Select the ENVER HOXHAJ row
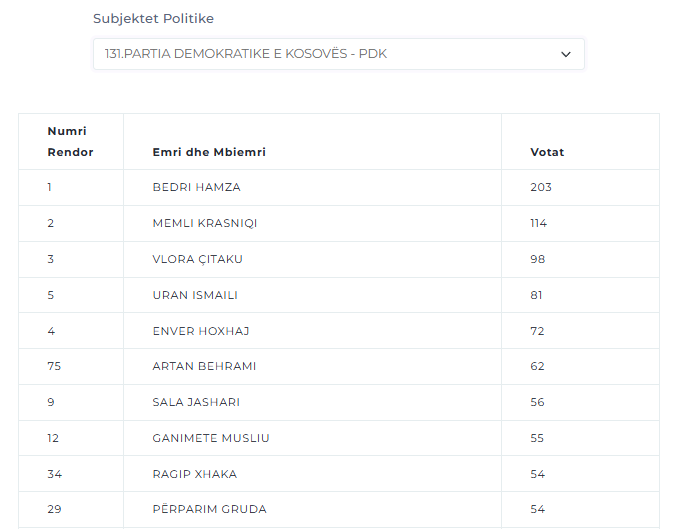The width and height of the screenshot is (679, 529). point(339,331)
